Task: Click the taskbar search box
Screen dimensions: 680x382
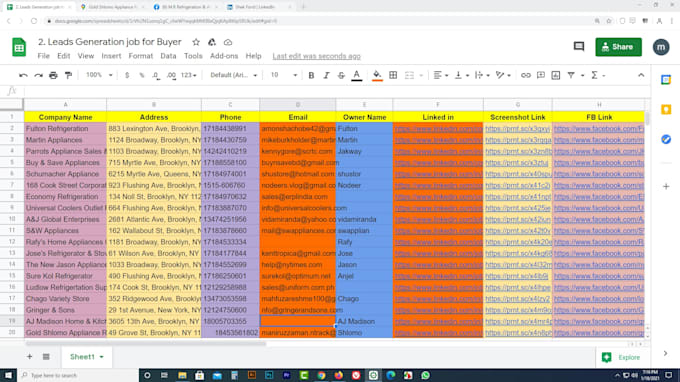Action: coord(78,375)
